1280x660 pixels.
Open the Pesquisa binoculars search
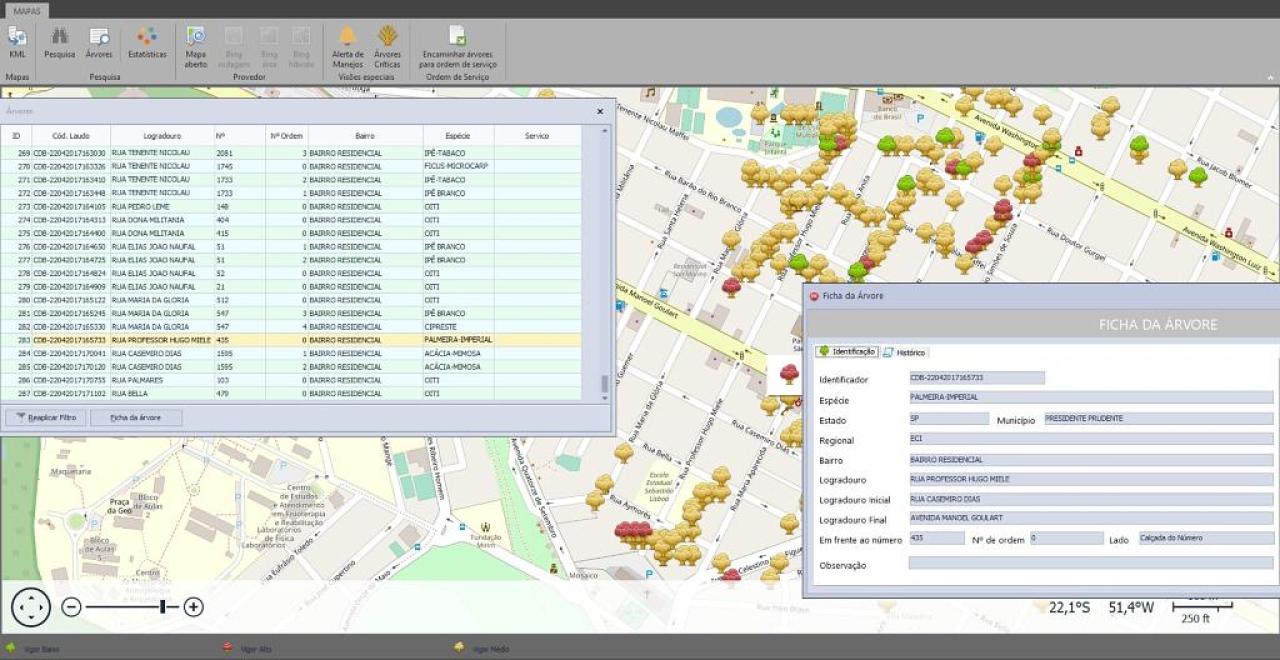point(60,43)
